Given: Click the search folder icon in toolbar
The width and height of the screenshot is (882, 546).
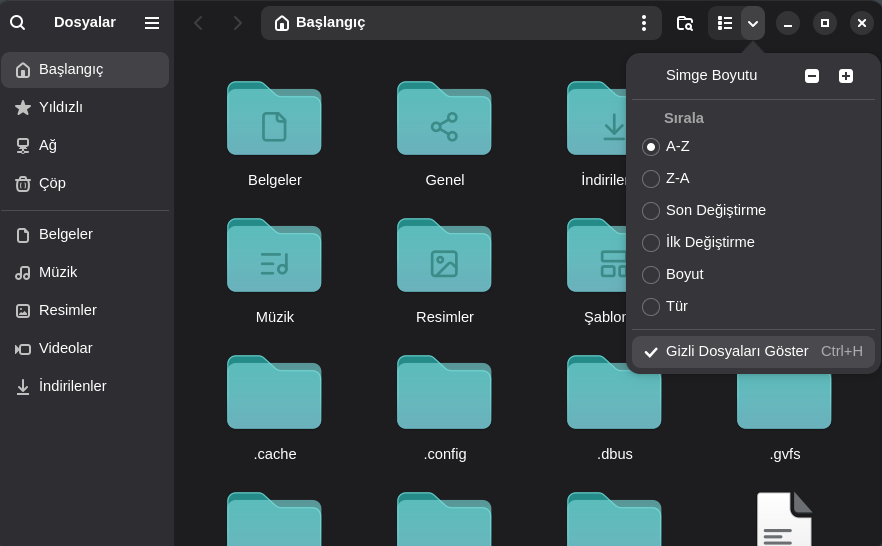Looking at the screenshot, I should tap(685, 23).
